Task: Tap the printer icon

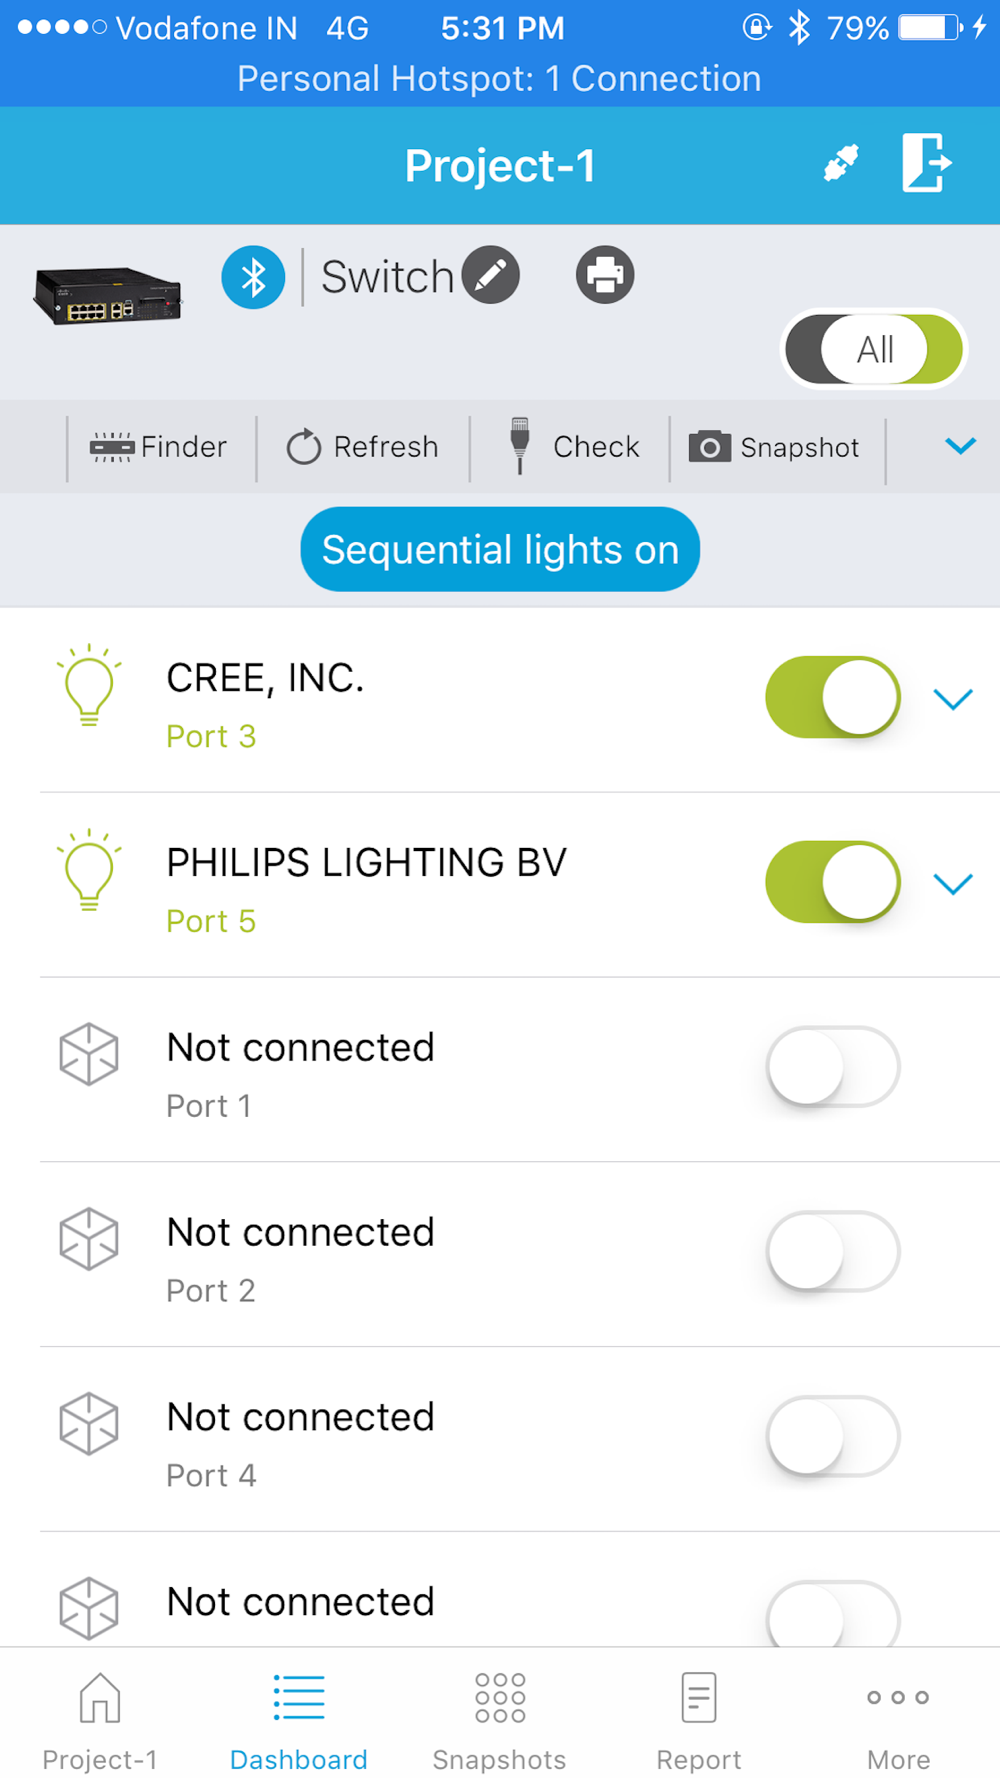Action: coord(605,275)
